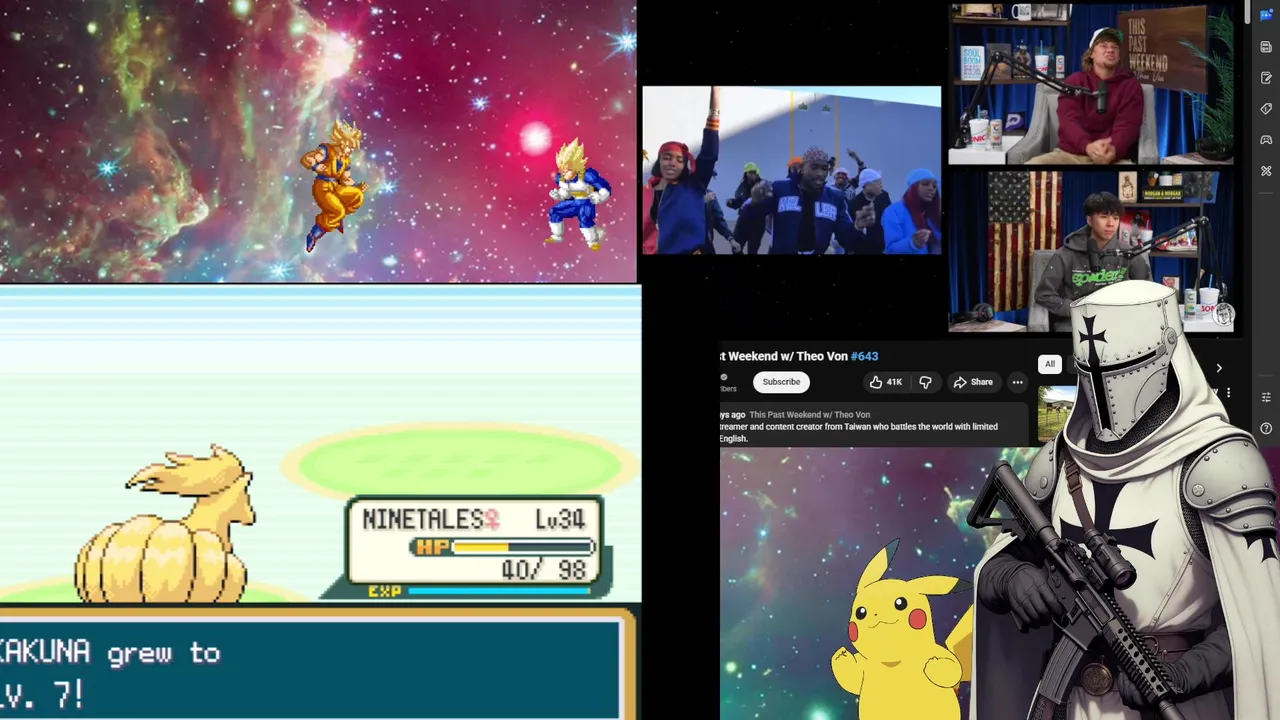Image resolution: width=1280 pixels, height=720 pixels.
Task: Click the '41K' like count
Action: coord(894,382)
